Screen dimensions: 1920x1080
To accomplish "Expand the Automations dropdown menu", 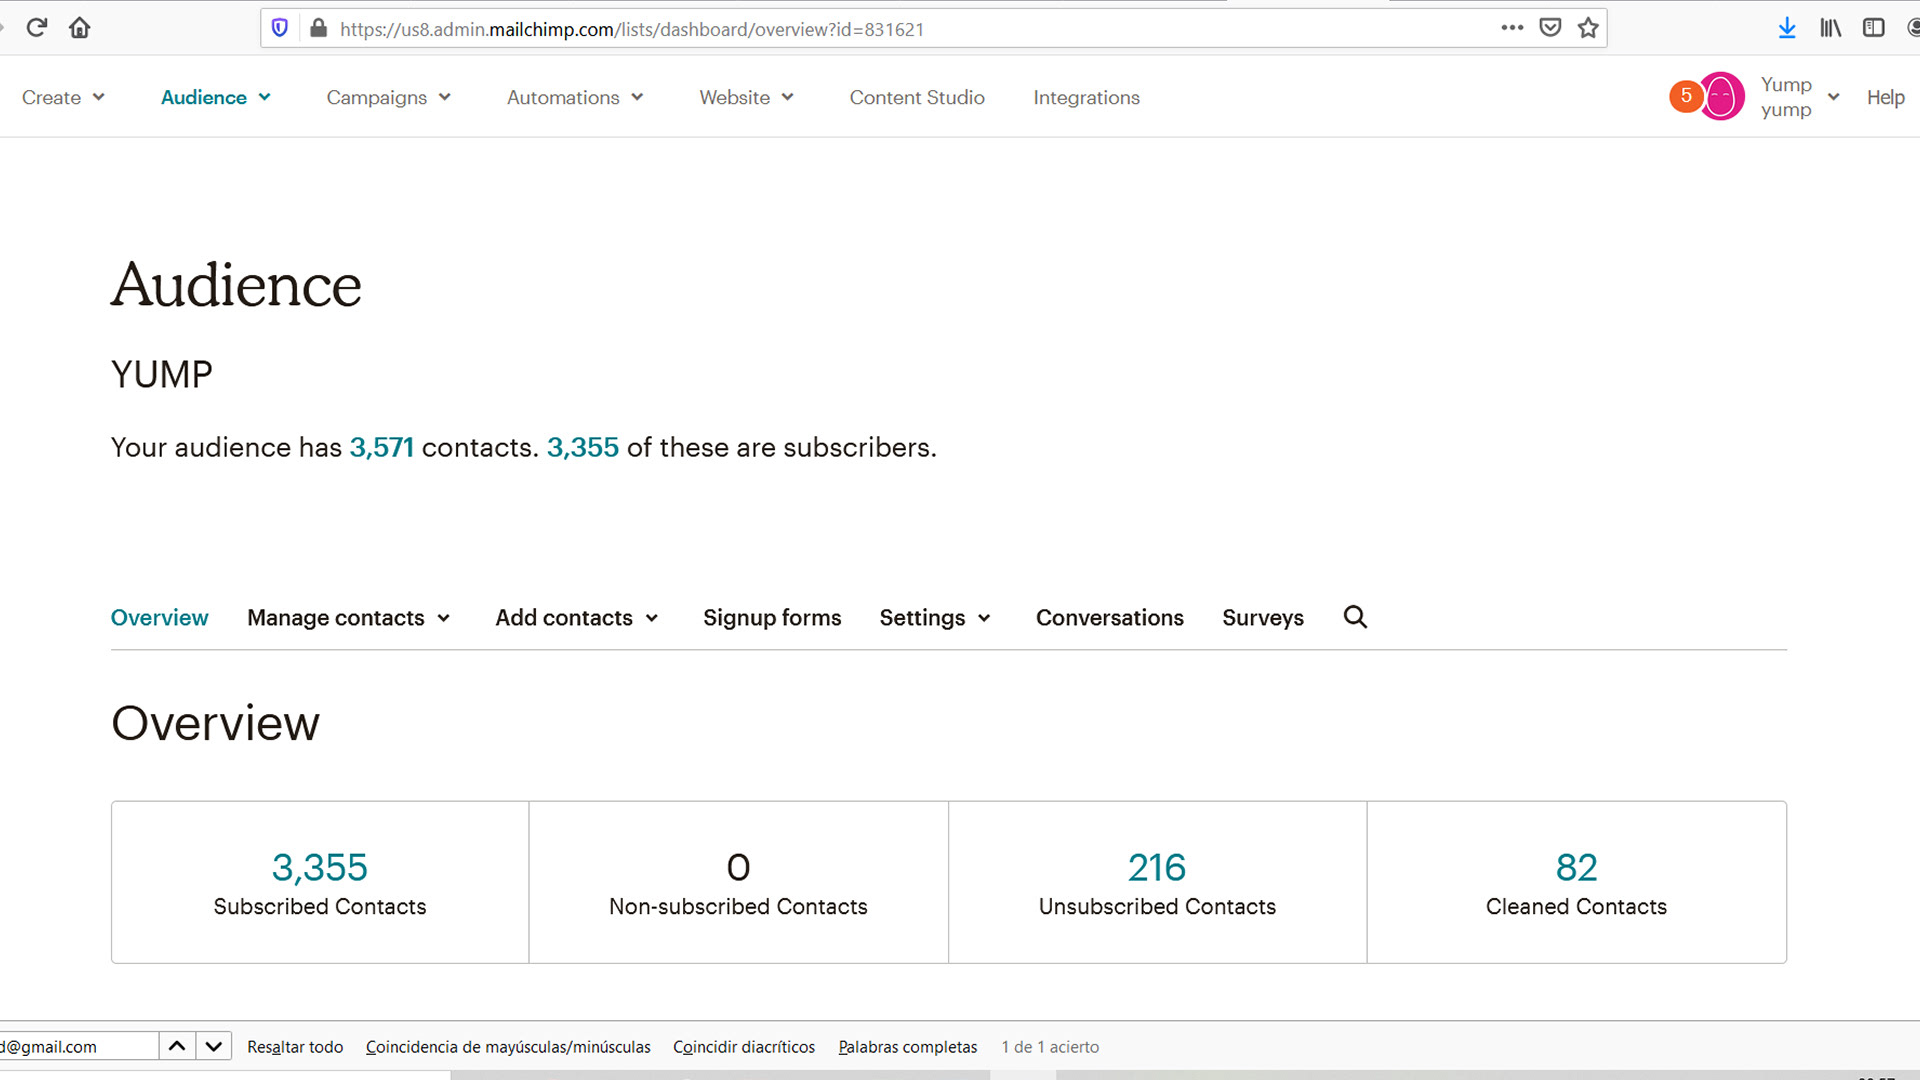I will coord(575,97).
